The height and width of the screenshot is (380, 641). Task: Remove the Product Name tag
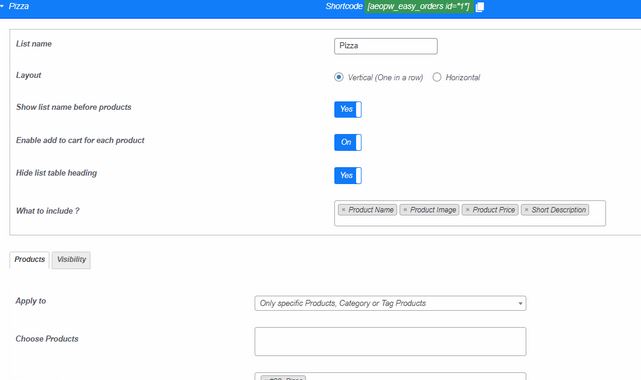(343, 210)
